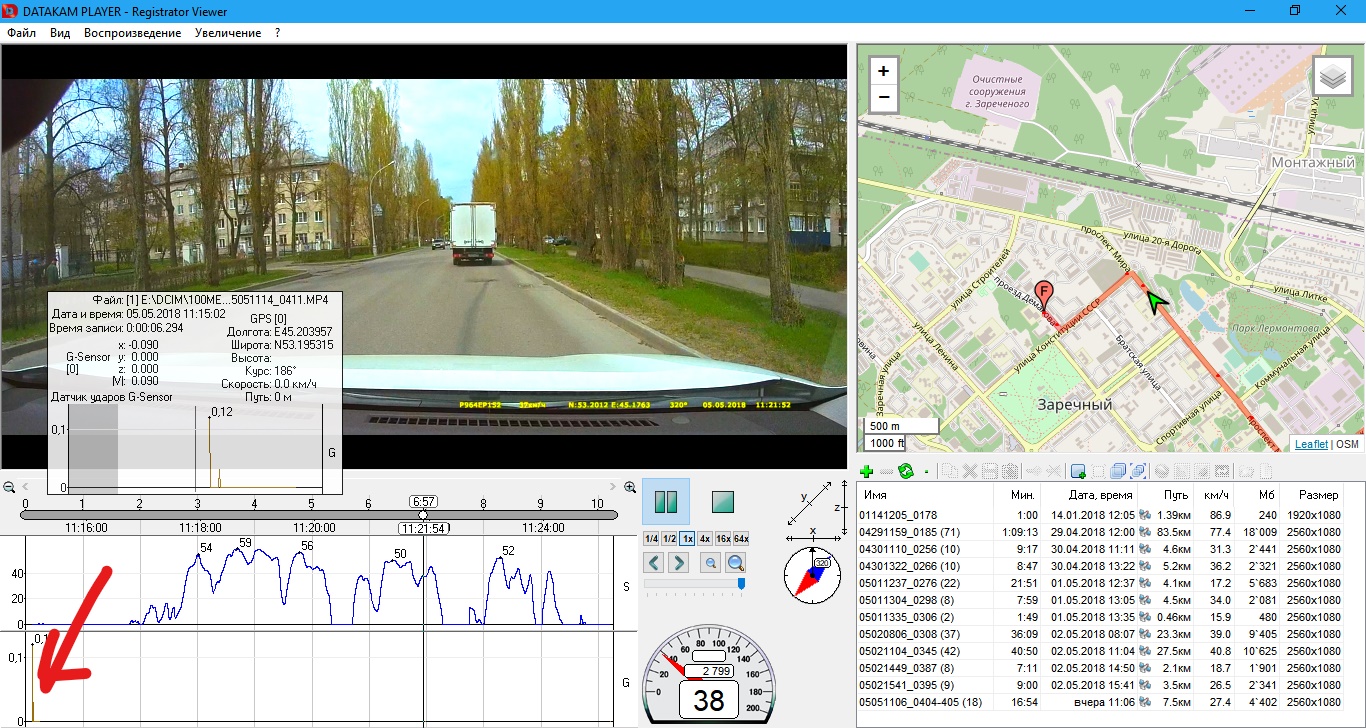Stop the video playback
This screenshot has height=728, width=1366.
coord(723,501)
